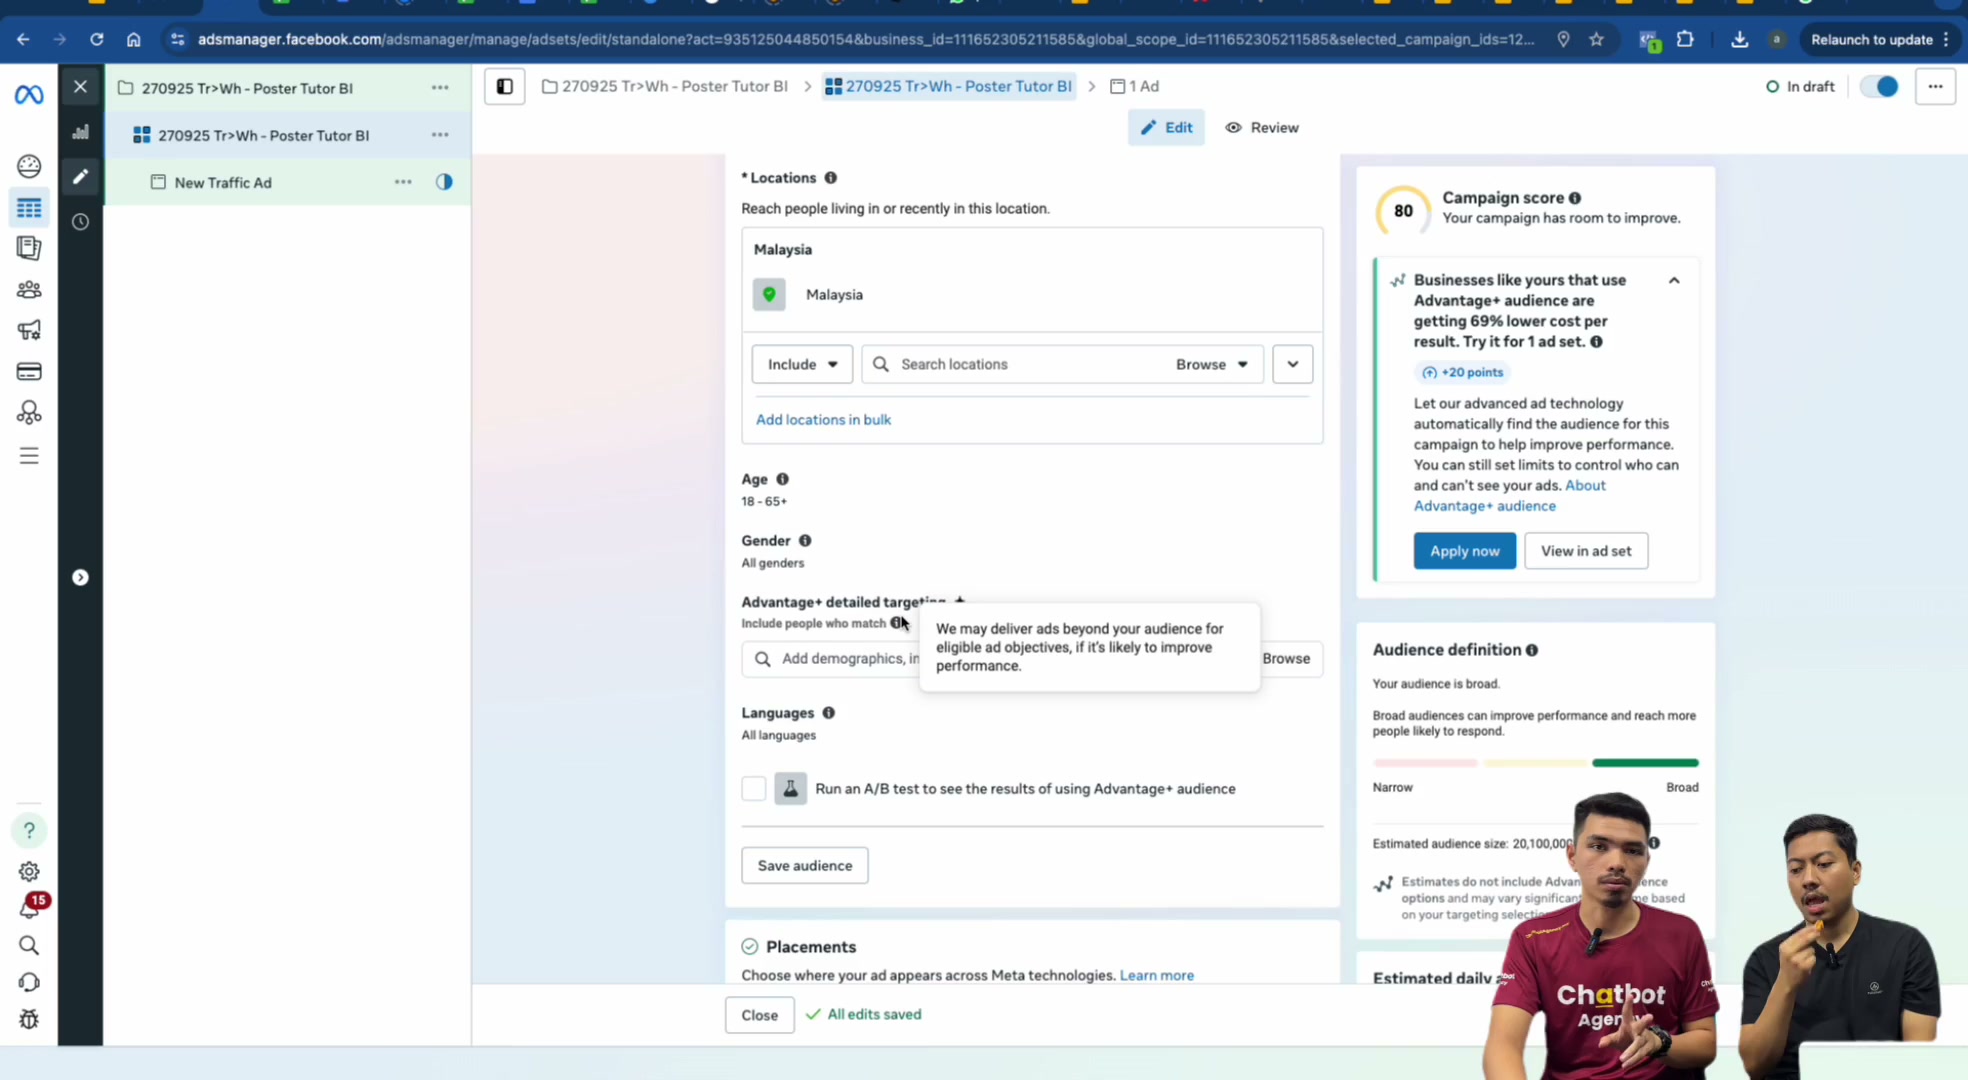Expand the collapsed sidebar arrow button
This screenshot has height=1080, width=1968.
[81, 578]
